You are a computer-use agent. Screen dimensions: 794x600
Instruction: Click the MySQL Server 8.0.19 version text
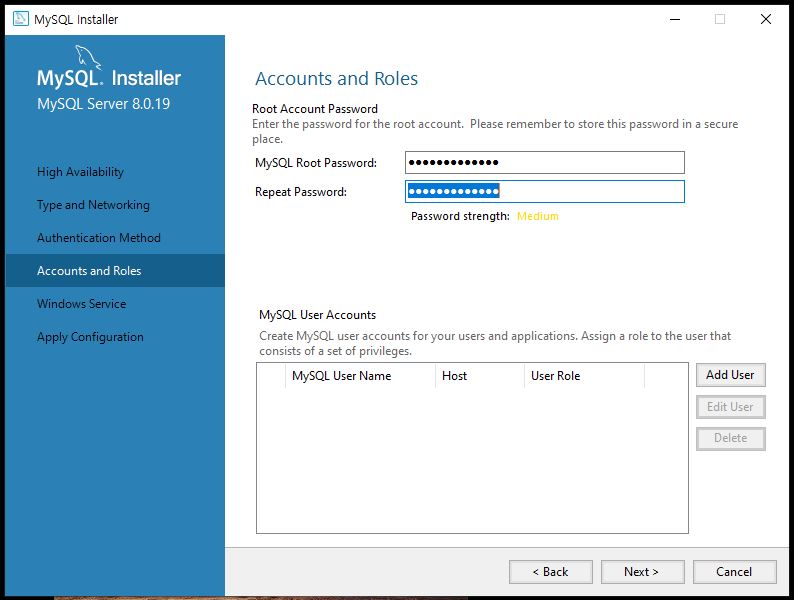(103, 104)
